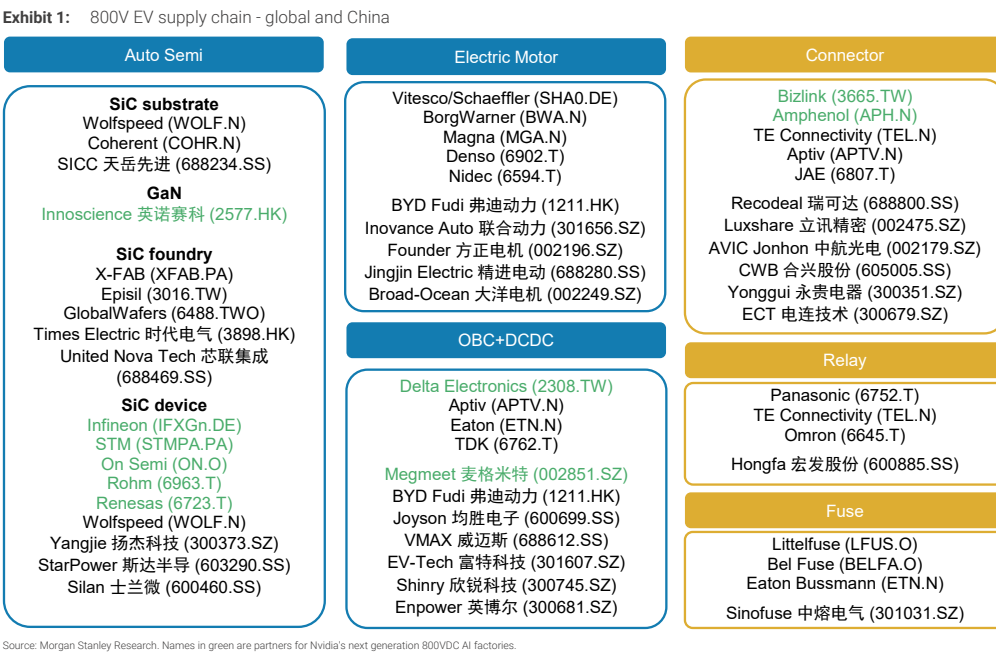The image size is (996, 666).
Task: Click the Electric Motor header box
Action: [x=506, y=57]
